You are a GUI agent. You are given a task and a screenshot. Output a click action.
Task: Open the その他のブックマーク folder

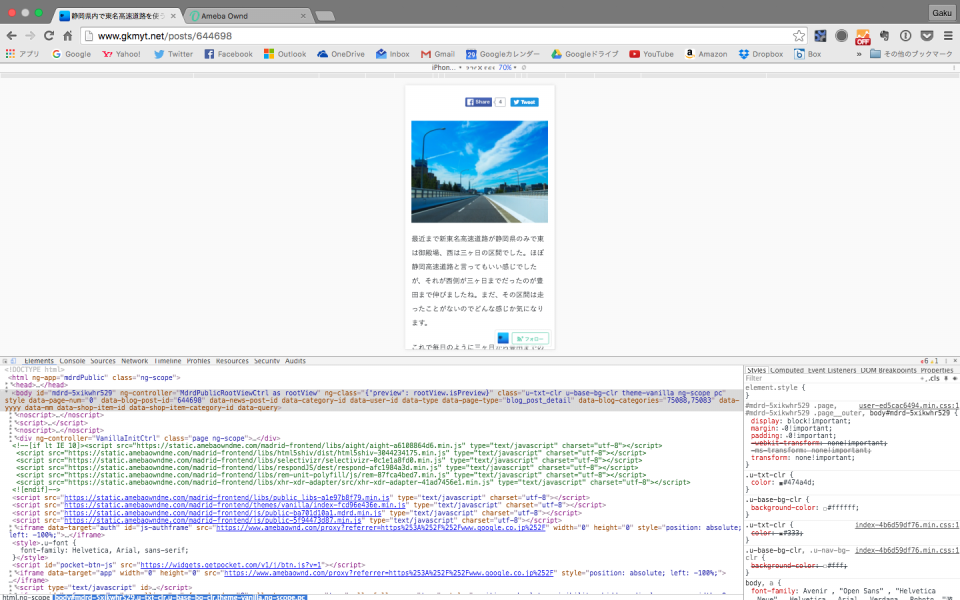pos(911,54)
